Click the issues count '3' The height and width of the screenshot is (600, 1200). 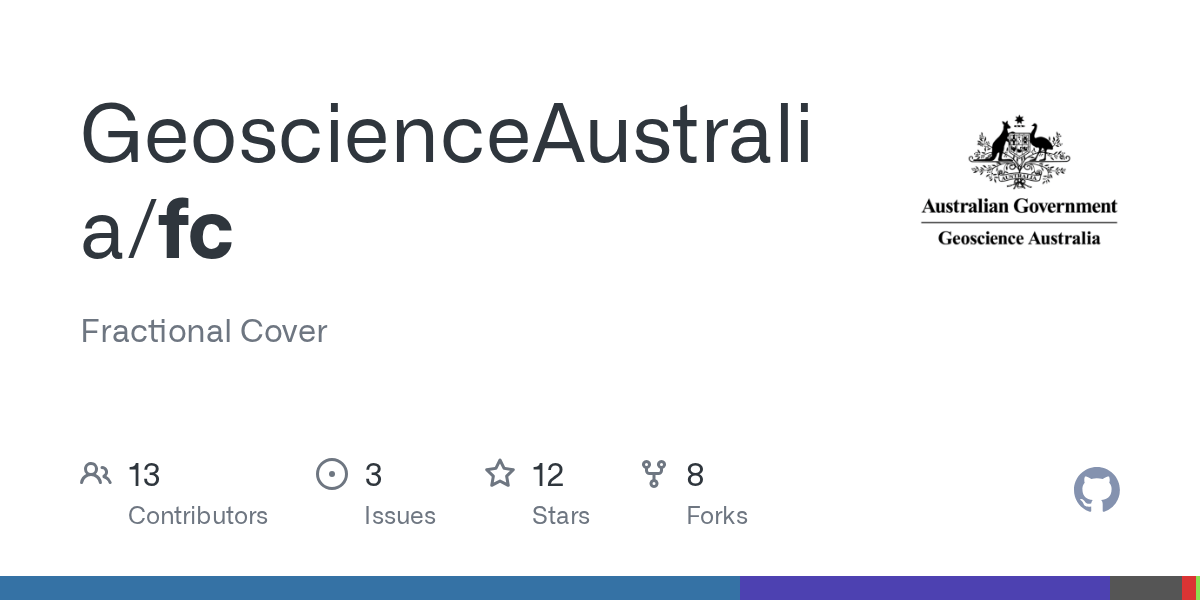pos(373,475)
